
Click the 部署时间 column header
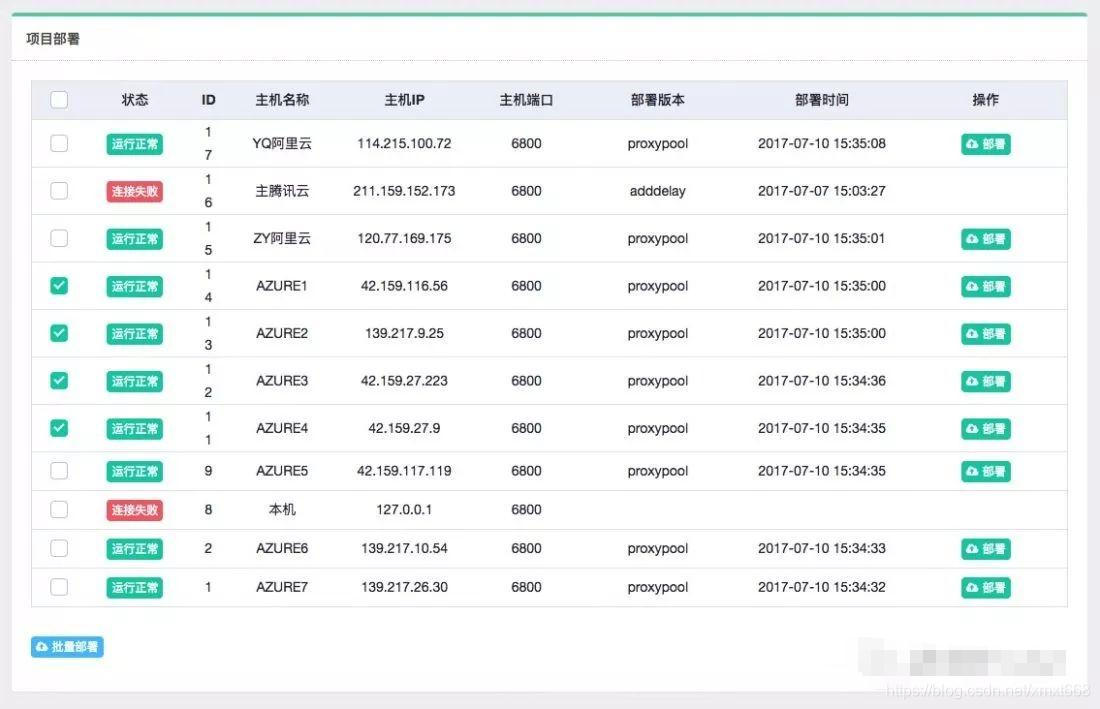tap(821, 100)
